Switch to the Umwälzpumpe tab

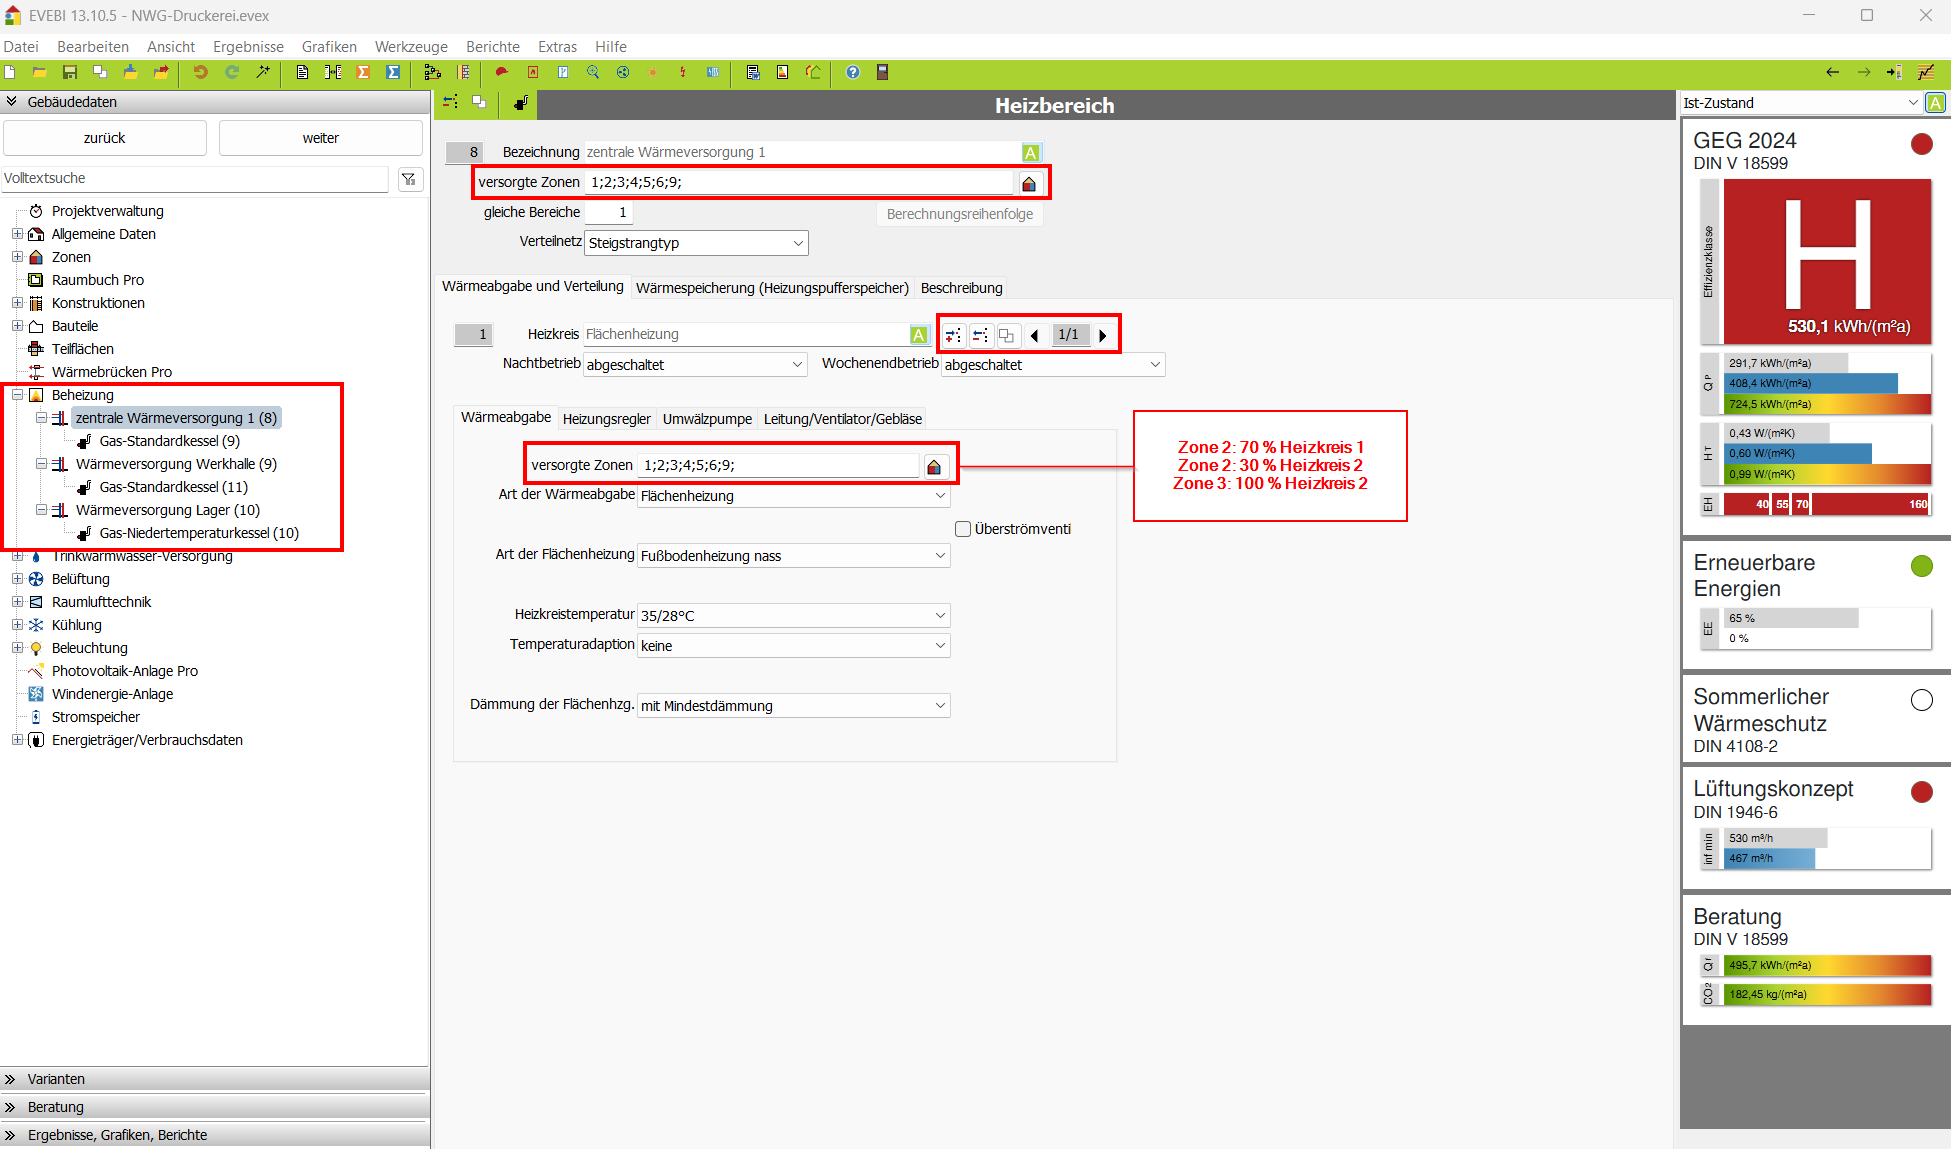click(707, 419)
